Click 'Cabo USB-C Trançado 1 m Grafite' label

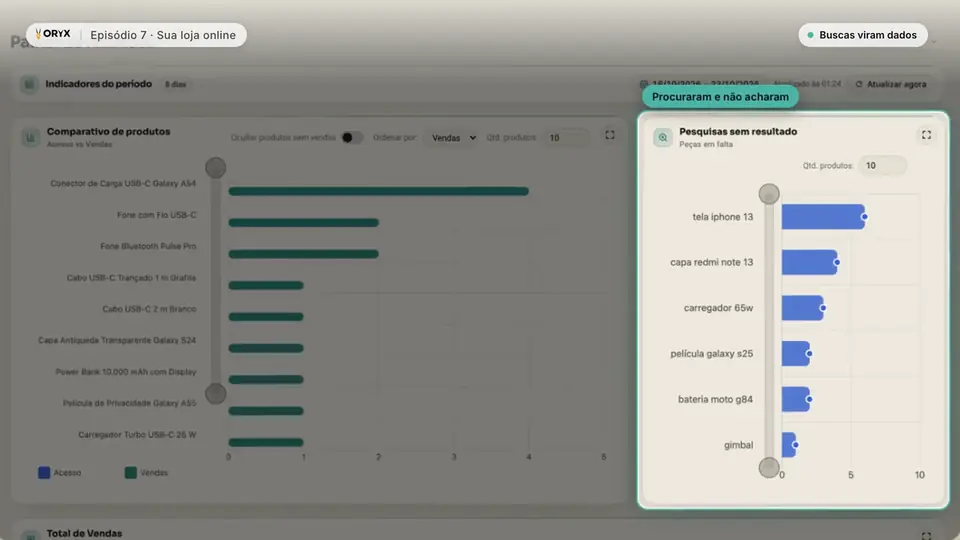131,278
